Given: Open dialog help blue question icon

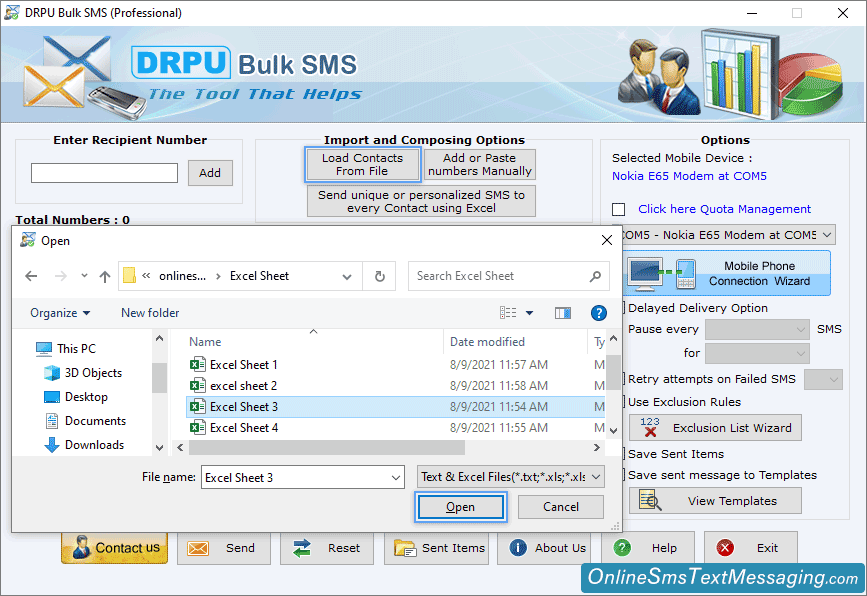Looking at the screenshot, I should click(x=599, y=313).
